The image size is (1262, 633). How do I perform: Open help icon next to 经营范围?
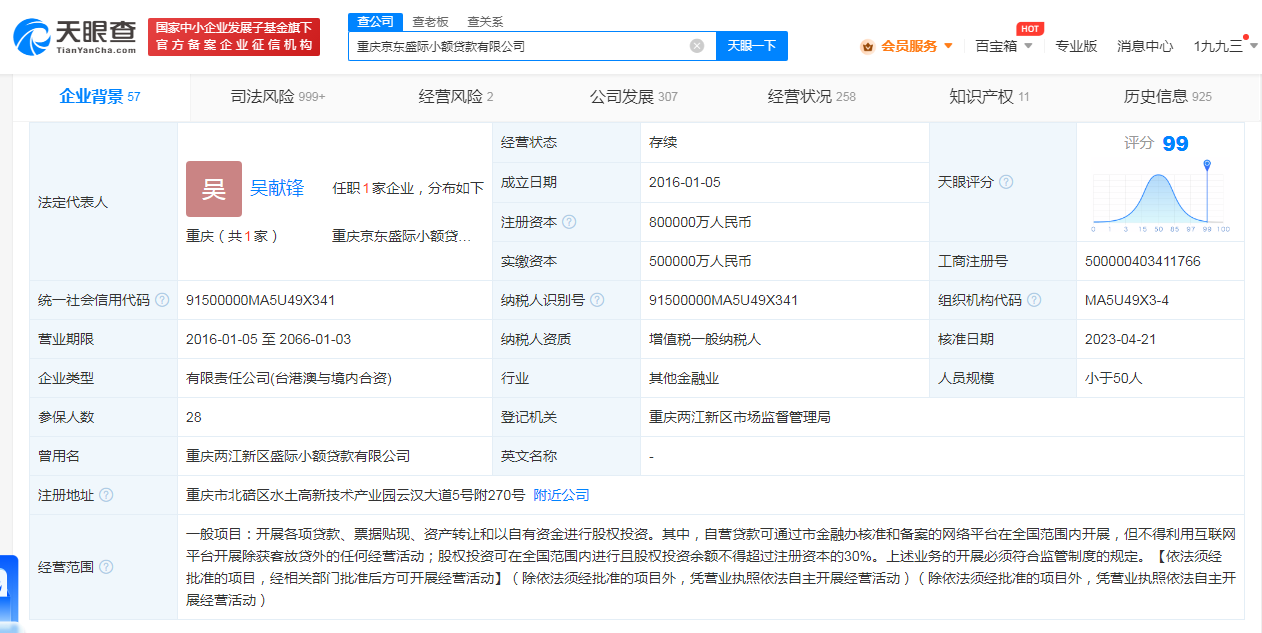click(x=106, y=567)
